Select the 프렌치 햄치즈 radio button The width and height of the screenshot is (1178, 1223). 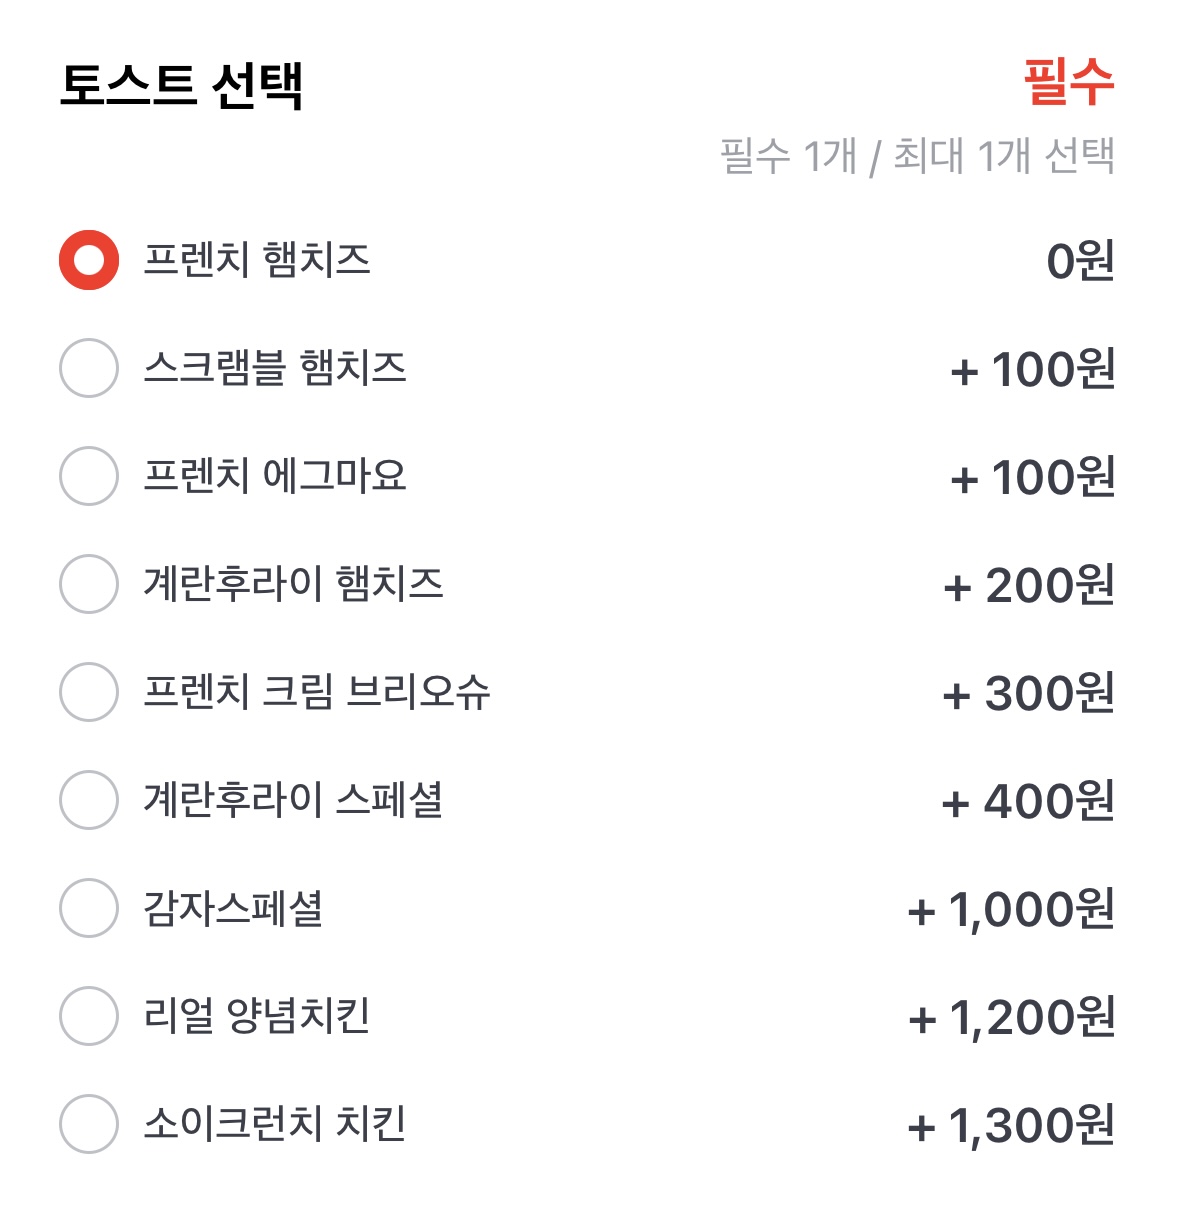pos(89,260)
